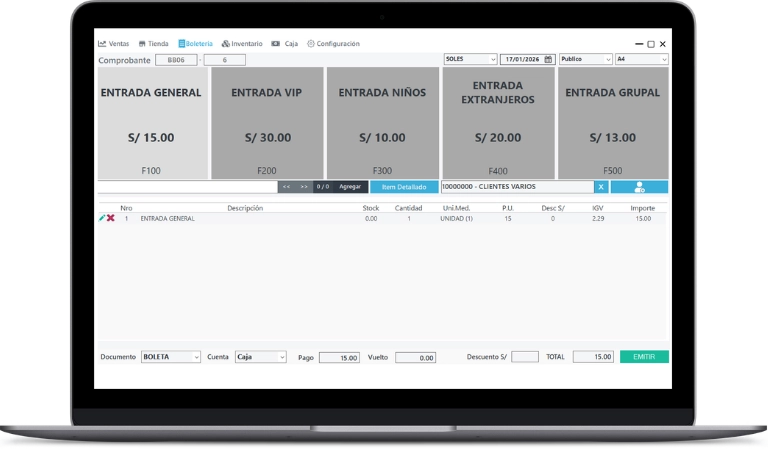Image resolution: width=768 pixels, height=451 pixels.
Task: Select the ENTRADA GENERAL ticket tile
Action: click(153, 123)
